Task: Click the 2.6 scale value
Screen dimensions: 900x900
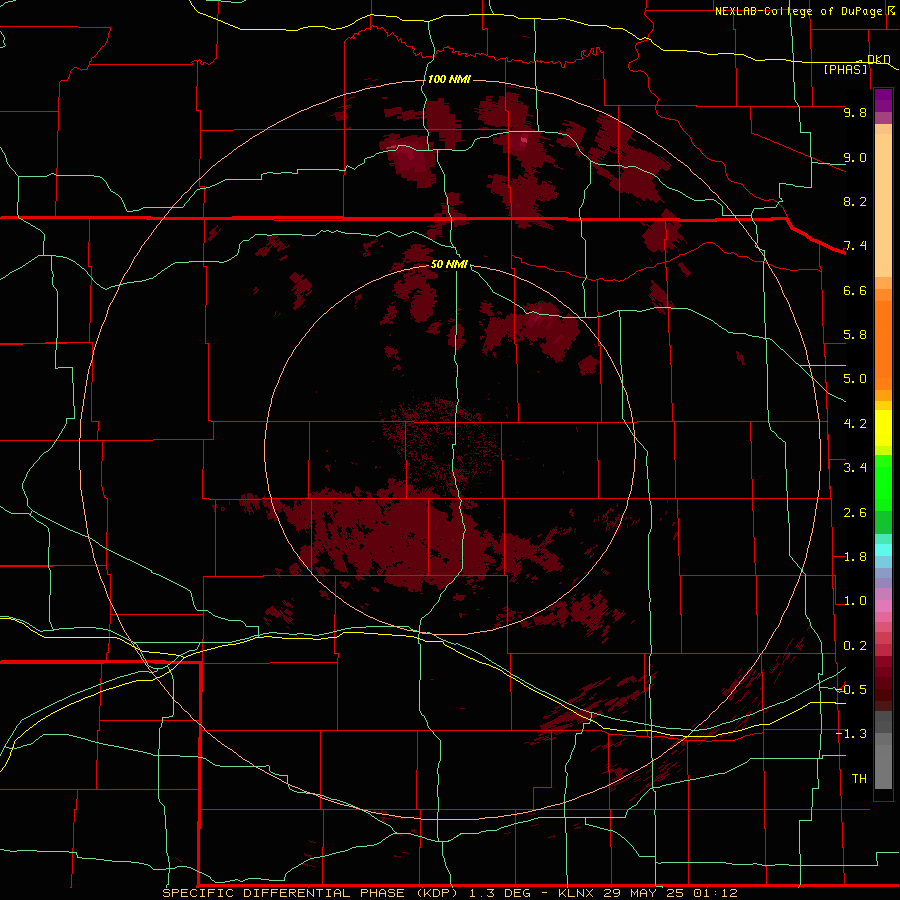Action: [855, 513]
